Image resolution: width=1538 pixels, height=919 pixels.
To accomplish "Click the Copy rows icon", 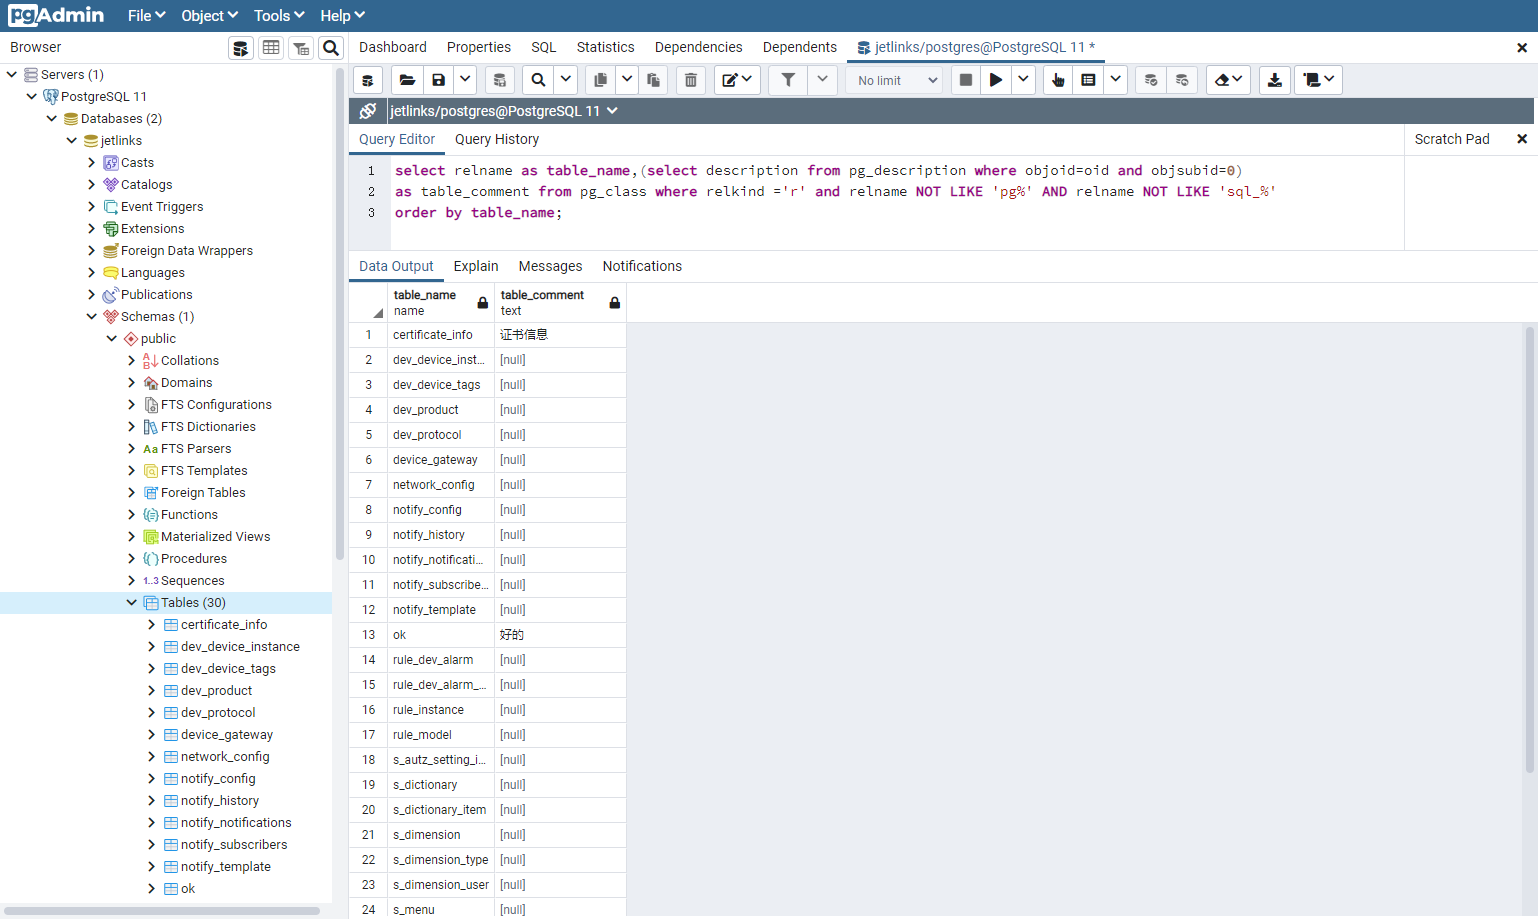I will (600, 80).
